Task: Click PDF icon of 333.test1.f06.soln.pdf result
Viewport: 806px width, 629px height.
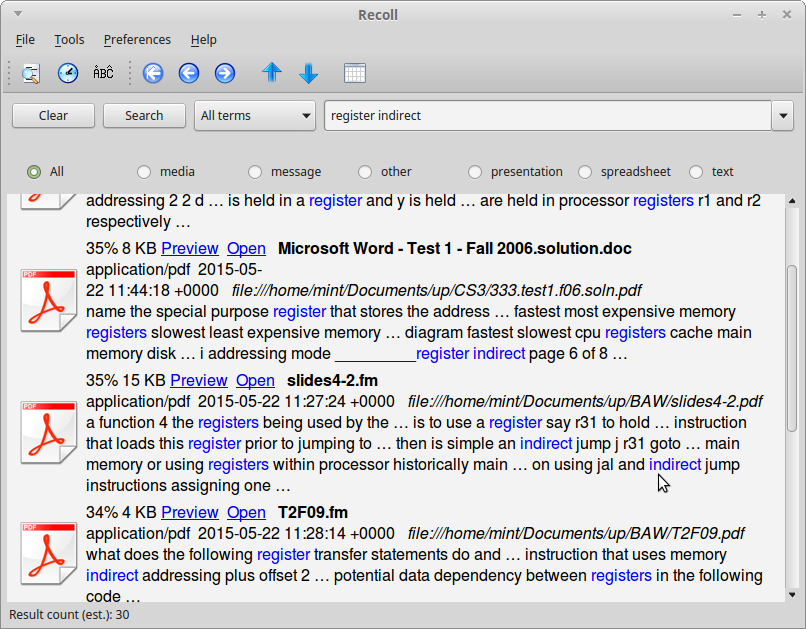Action: pos(48,301)
